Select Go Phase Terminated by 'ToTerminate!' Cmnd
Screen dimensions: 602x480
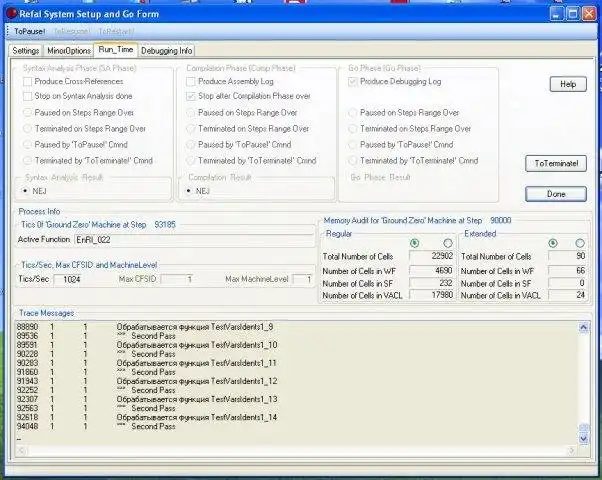pyautogui.click(x=352, y=161)
